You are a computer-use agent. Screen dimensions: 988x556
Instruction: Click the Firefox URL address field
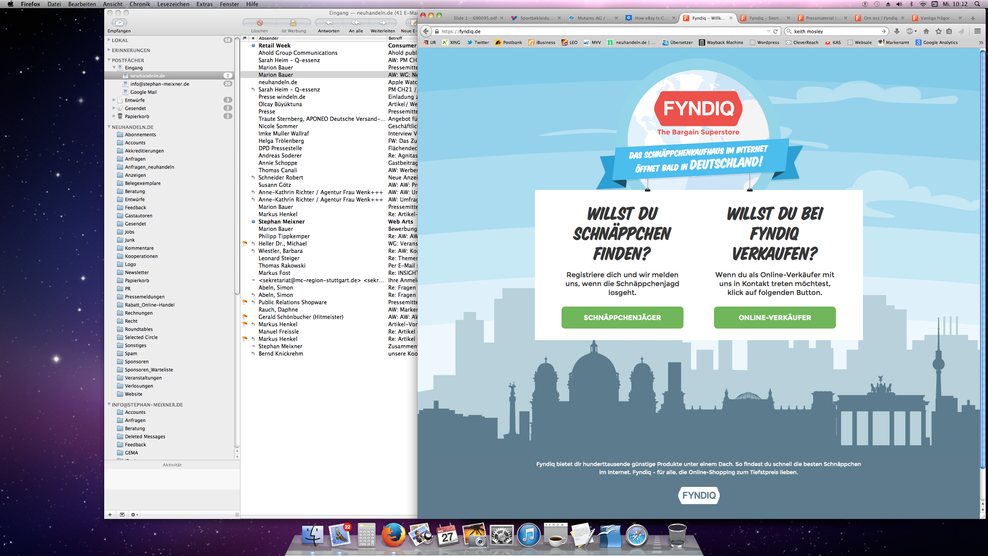coord(602,31)
